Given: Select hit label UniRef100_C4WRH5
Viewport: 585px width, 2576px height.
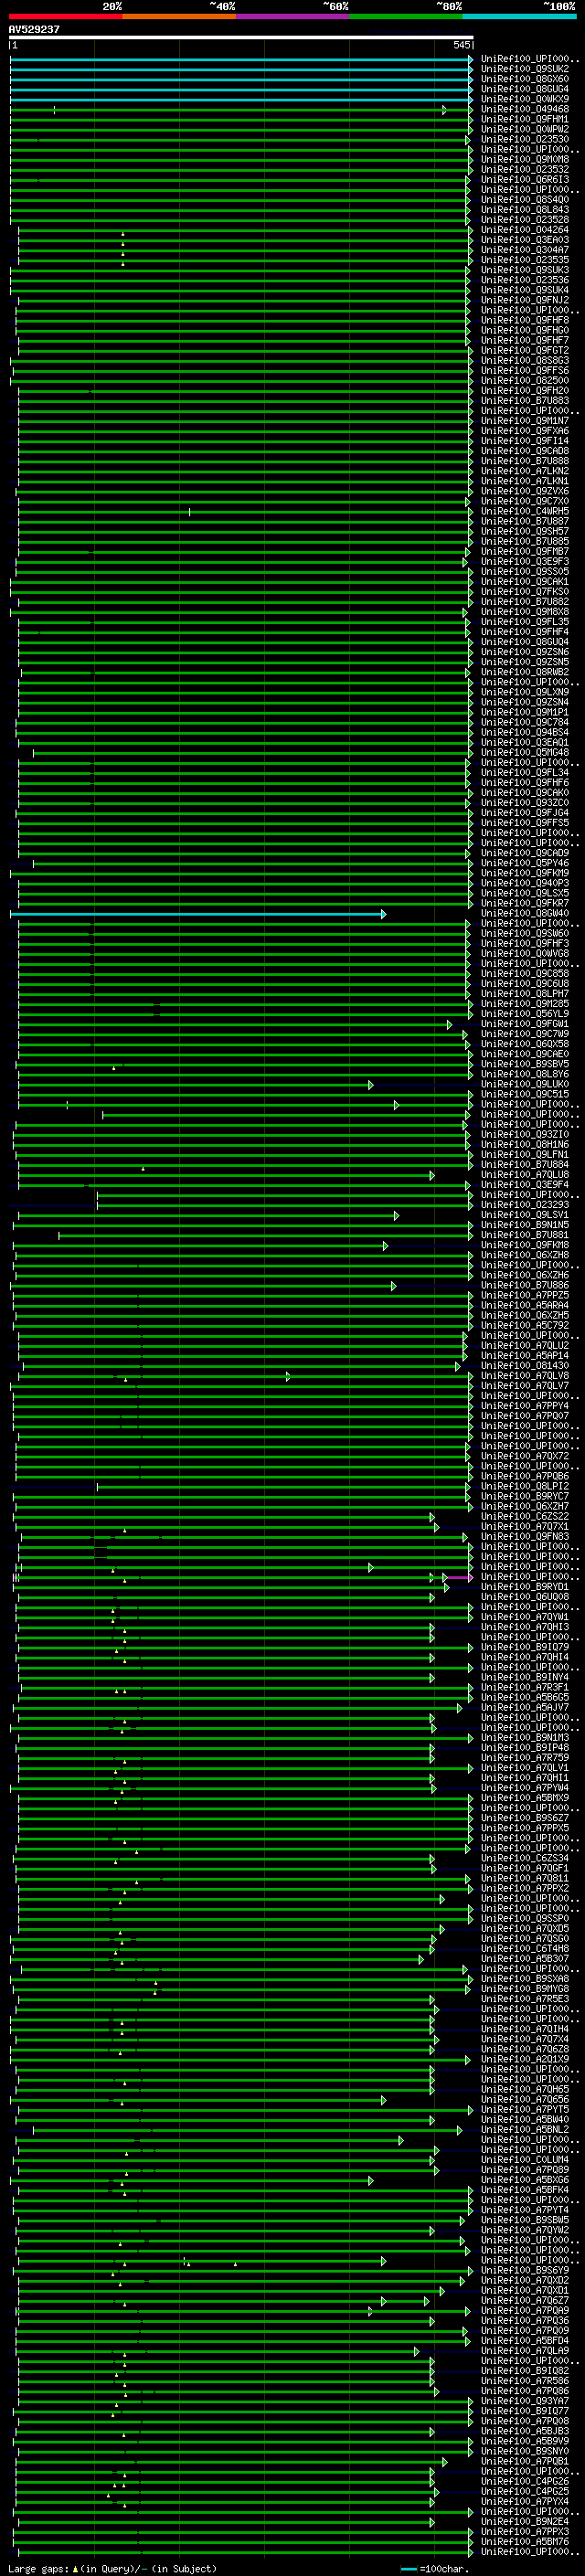Looking at the screenshot, I should coord(525,511).
